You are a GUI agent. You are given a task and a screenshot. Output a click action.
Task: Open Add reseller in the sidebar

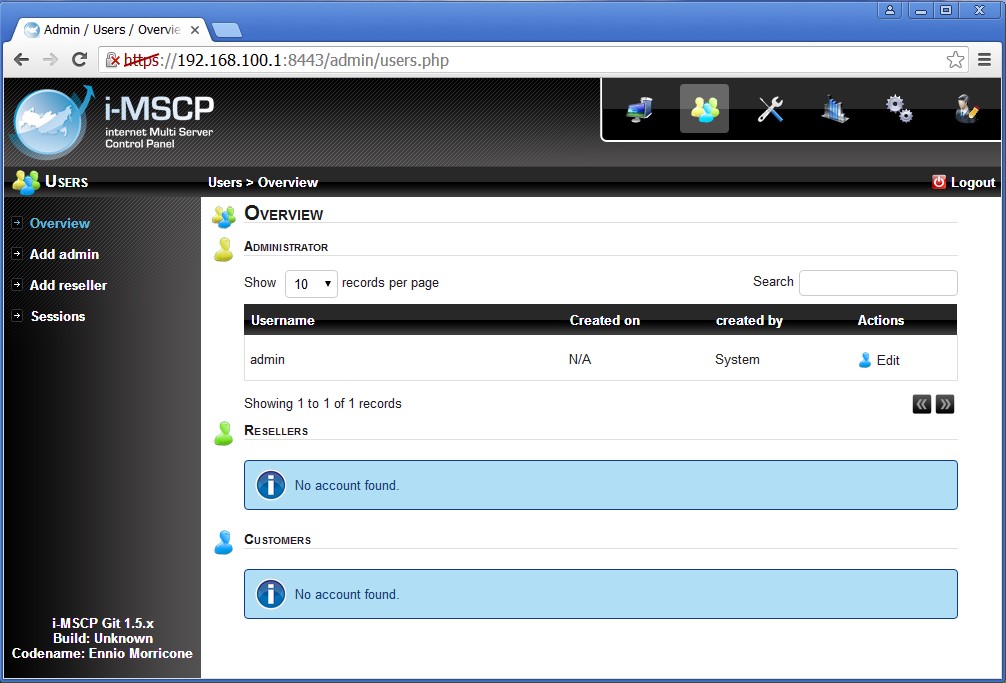(x=68, y=286)
